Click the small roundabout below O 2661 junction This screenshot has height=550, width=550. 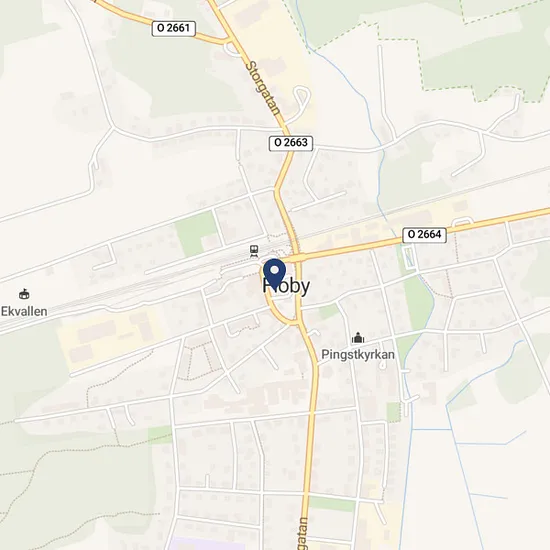click(232, 50)
